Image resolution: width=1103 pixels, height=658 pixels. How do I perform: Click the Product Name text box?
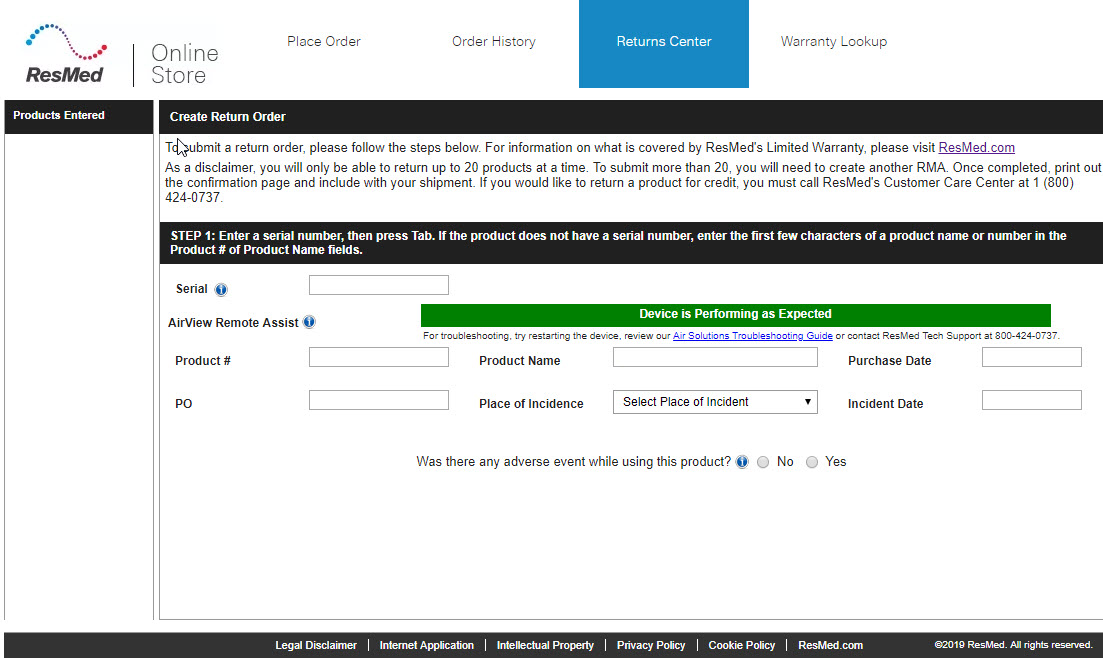[715, 357]
